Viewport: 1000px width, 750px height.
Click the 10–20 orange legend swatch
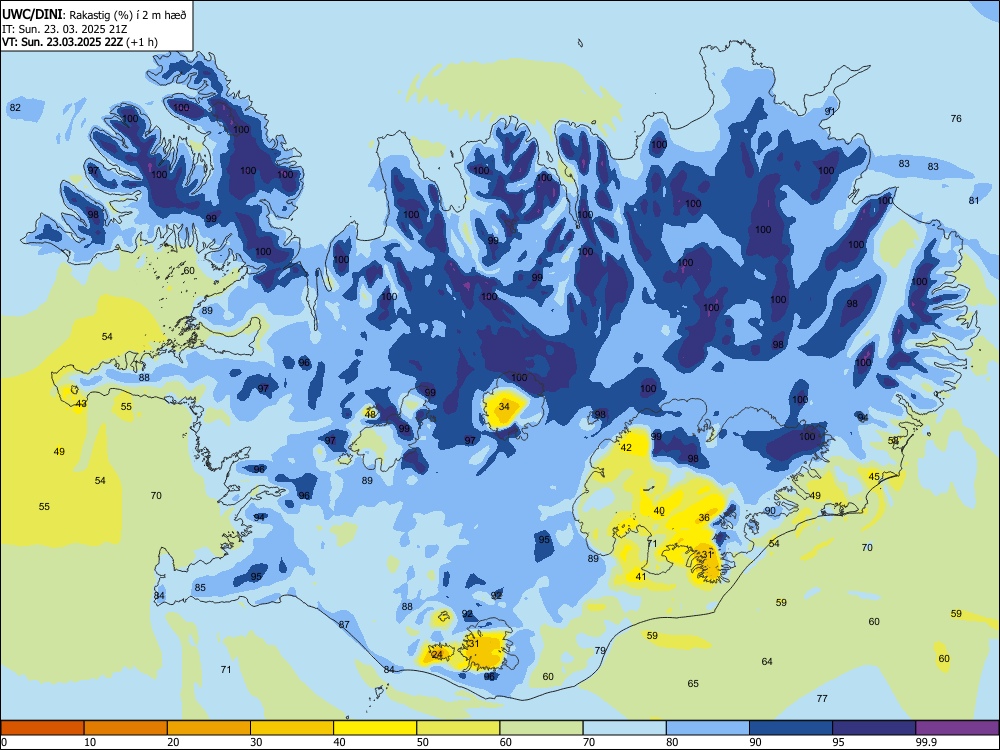126,728
